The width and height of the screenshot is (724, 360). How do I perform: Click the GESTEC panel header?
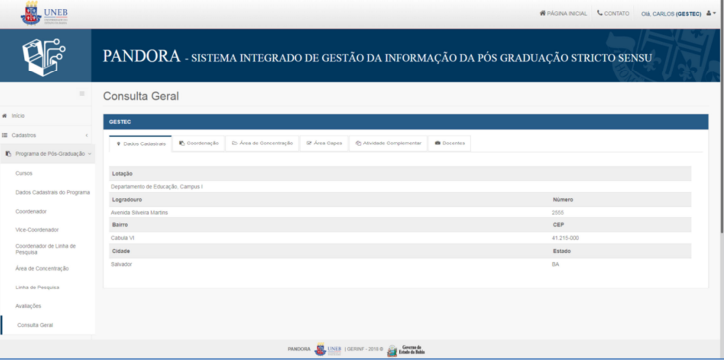tap(406, 122)
